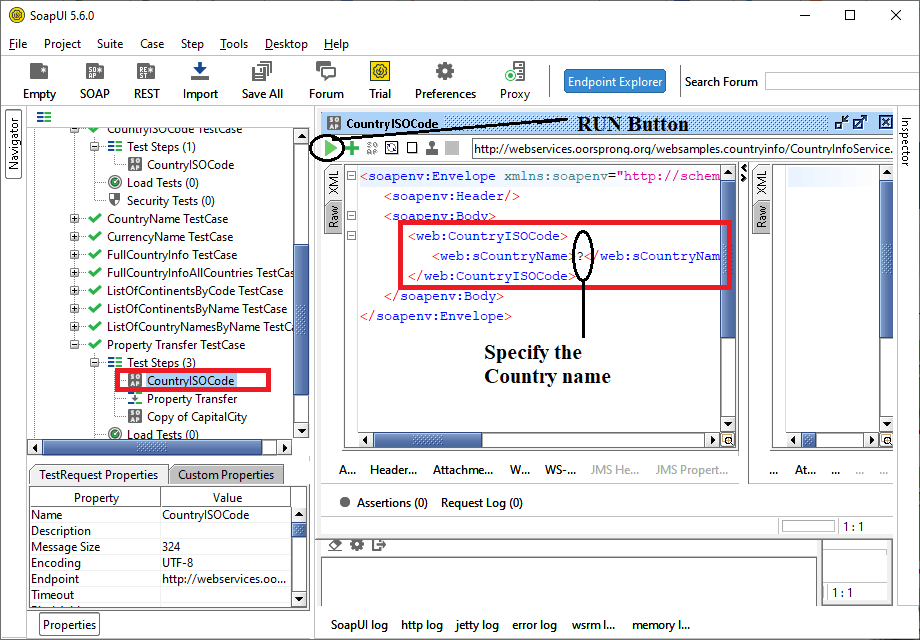
Task: Click the recreate request SOAP icon
Action: click(372, 148)
